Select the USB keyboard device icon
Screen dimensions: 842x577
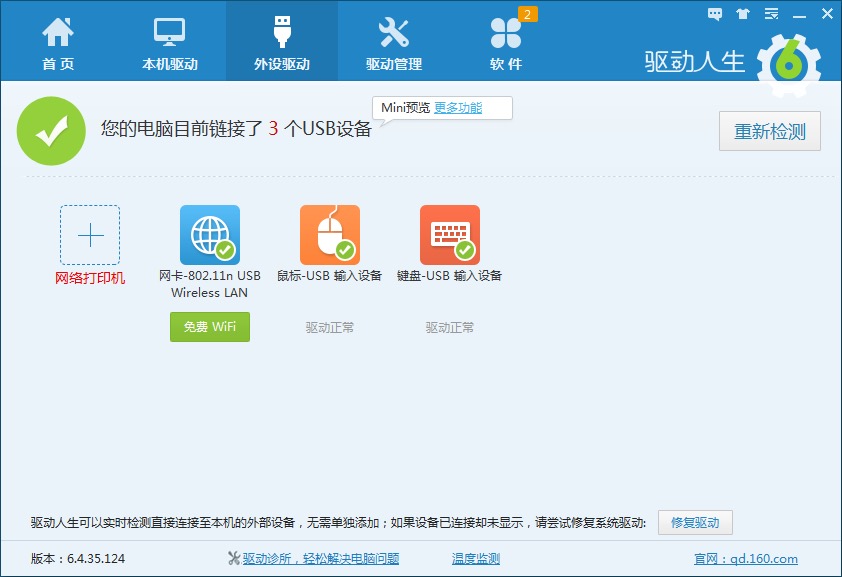pos(450,235)
